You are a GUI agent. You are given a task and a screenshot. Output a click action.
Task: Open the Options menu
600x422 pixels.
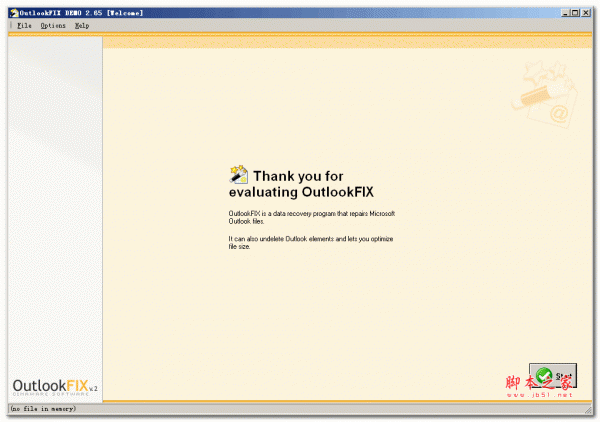pyautogui.click(x=53, y=26)
